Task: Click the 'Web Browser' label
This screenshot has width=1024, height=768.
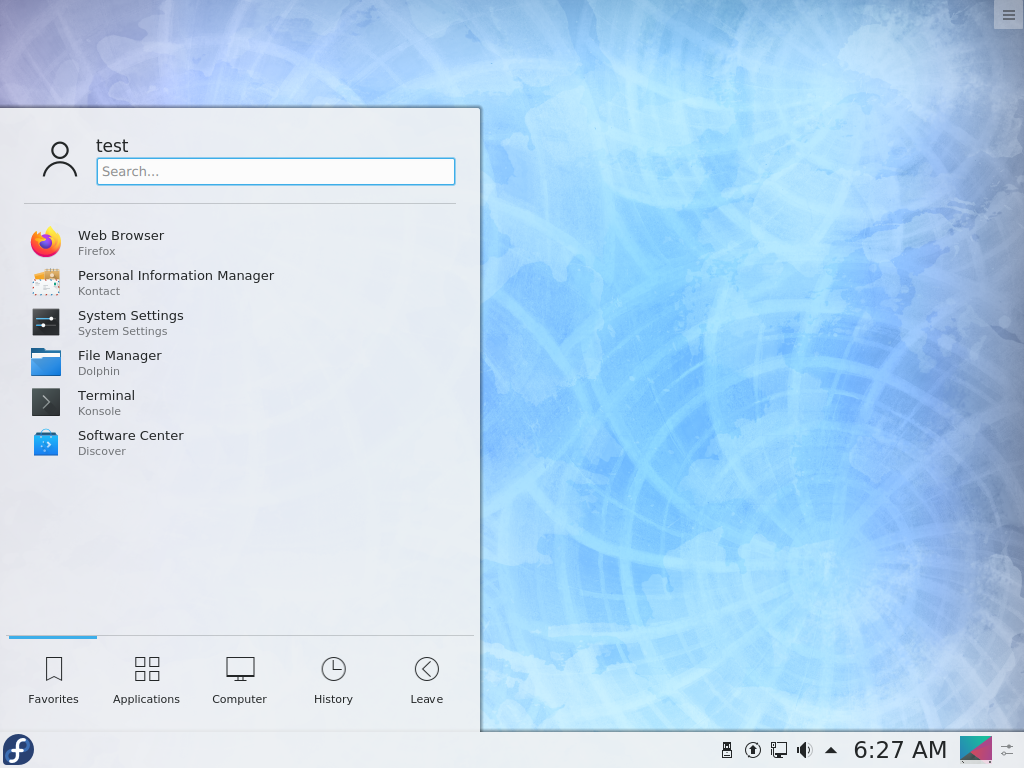Action: click(x=121, y=235)
